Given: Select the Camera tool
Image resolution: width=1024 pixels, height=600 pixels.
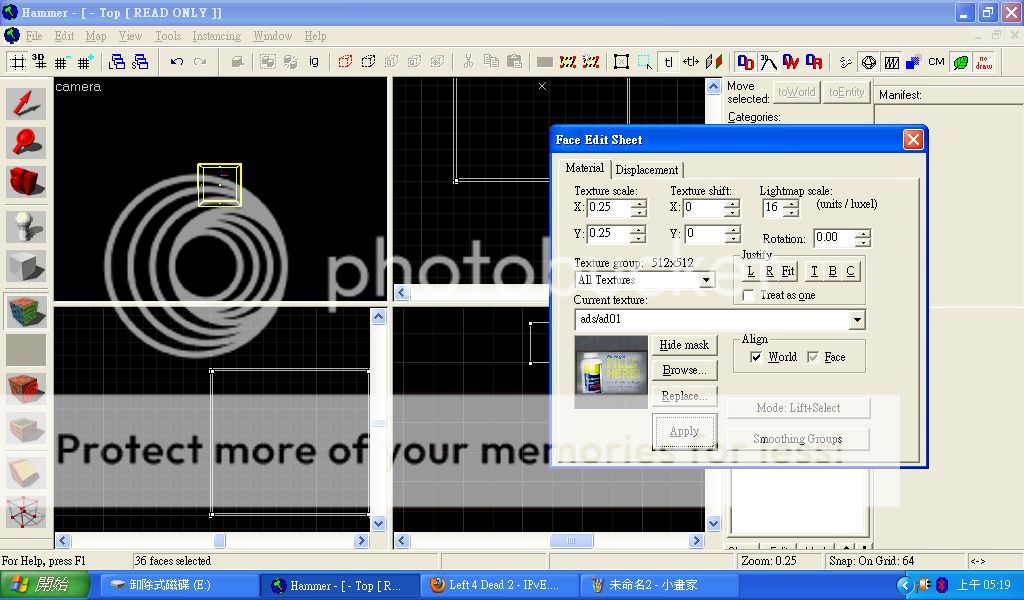Looking at the screenshot, I should click(26, 181).
